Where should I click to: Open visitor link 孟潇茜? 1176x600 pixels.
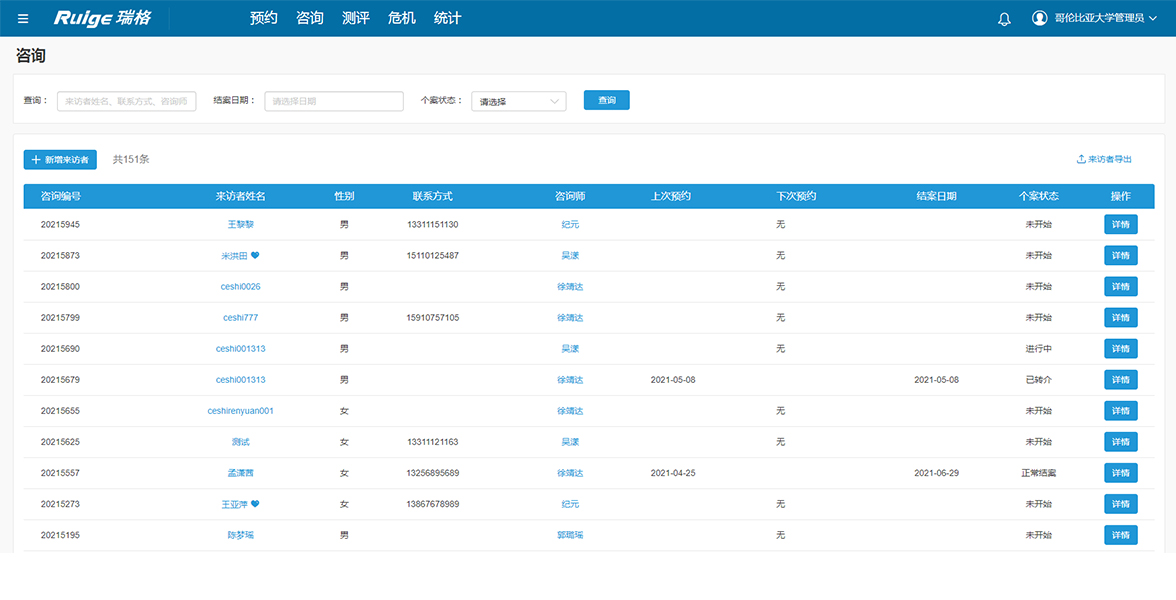tap(240, 473)
